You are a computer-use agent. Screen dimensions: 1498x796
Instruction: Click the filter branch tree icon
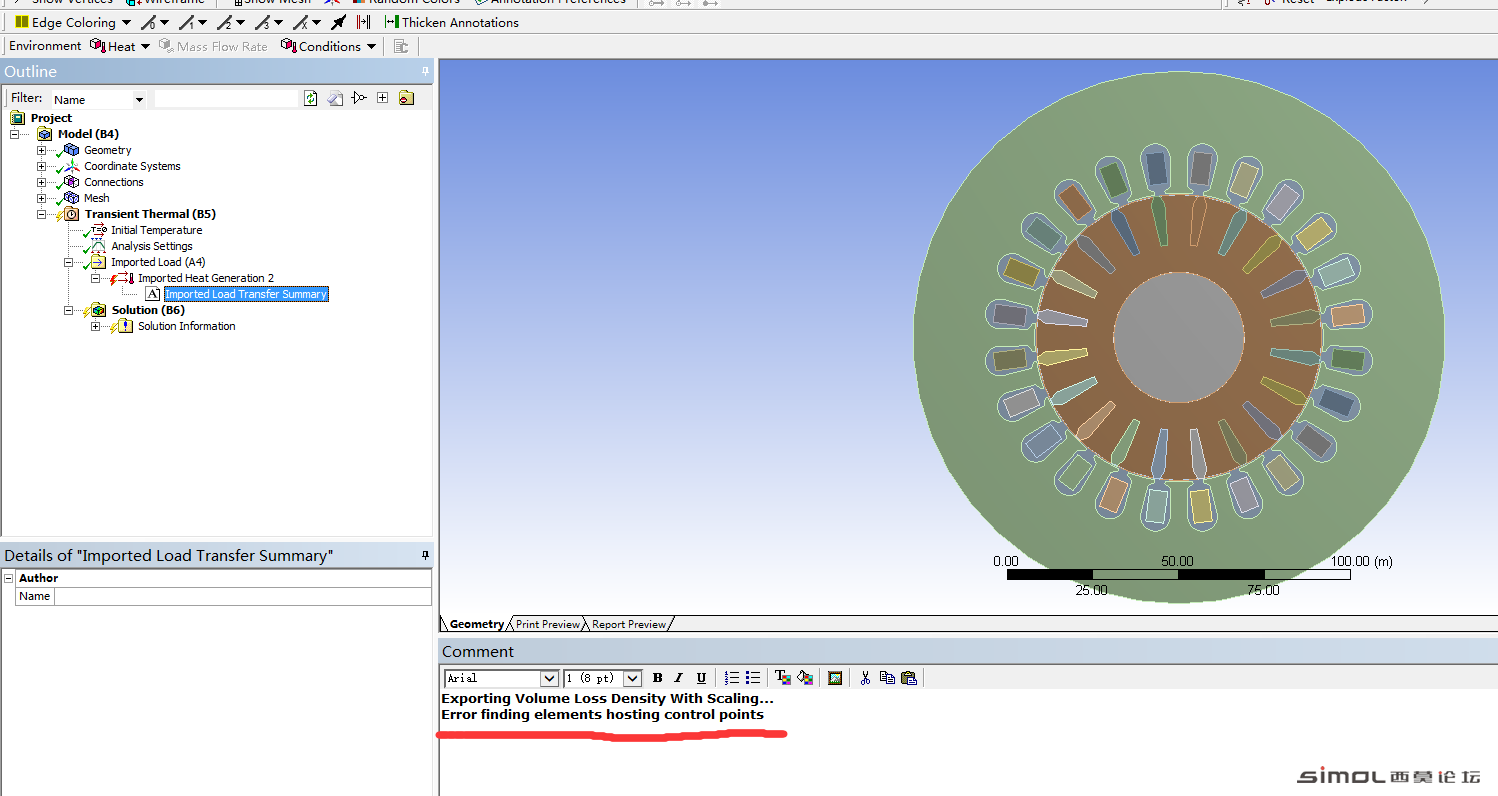tap(359, 98)
